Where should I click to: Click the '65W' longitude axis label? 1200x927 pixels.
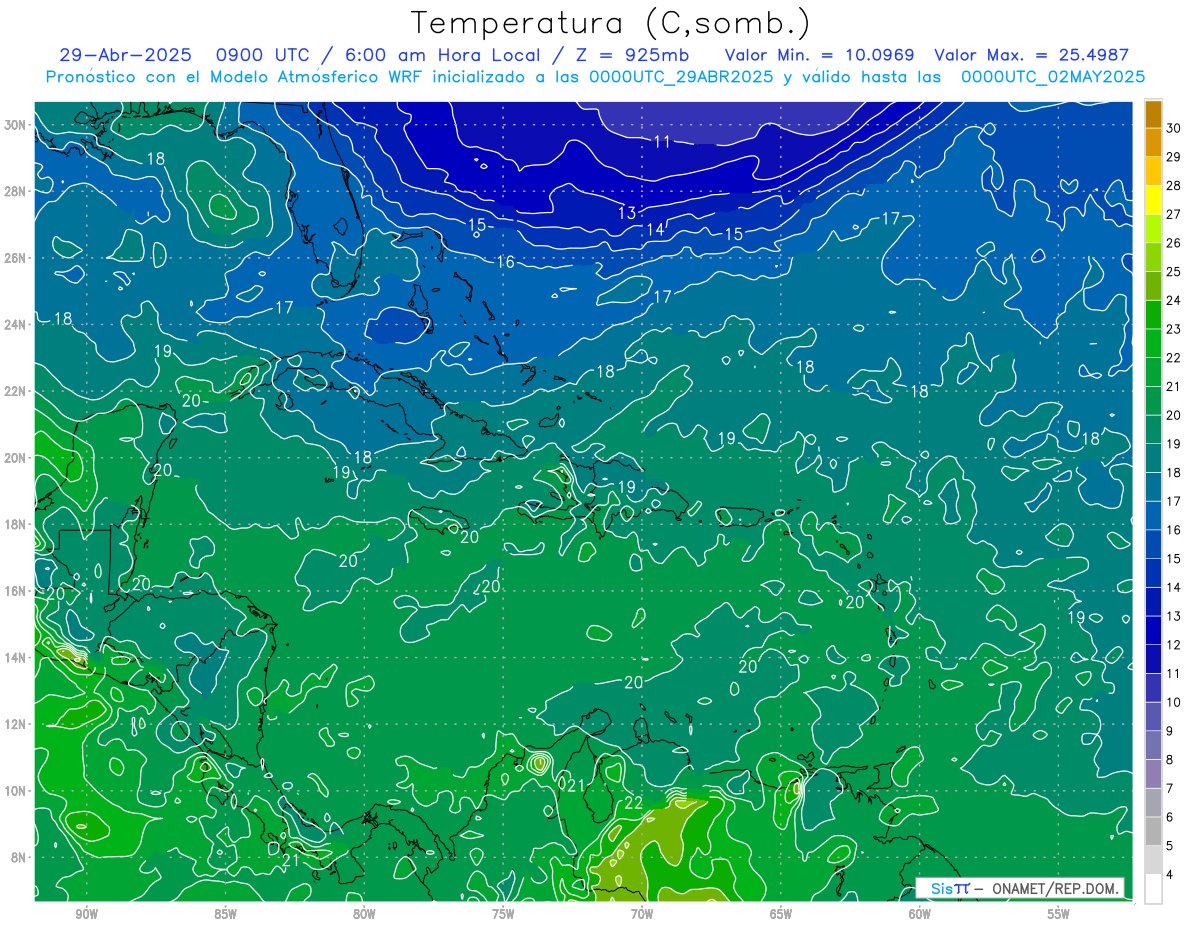781,914
